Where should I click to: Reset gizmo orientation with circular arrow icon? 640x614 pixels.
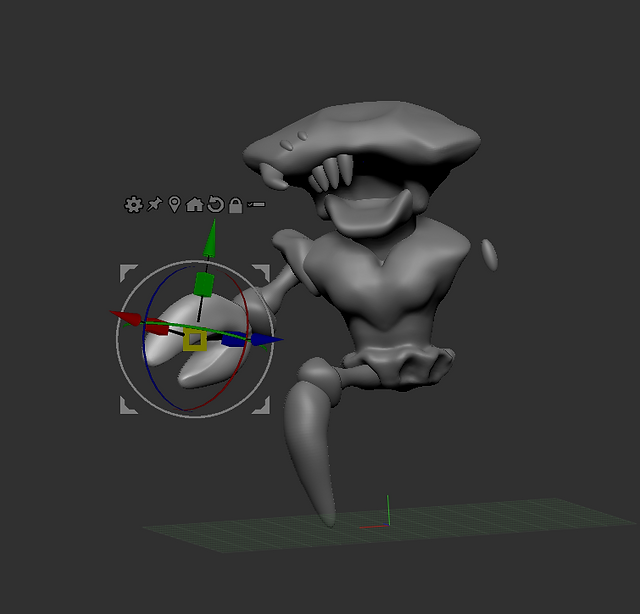216,204
